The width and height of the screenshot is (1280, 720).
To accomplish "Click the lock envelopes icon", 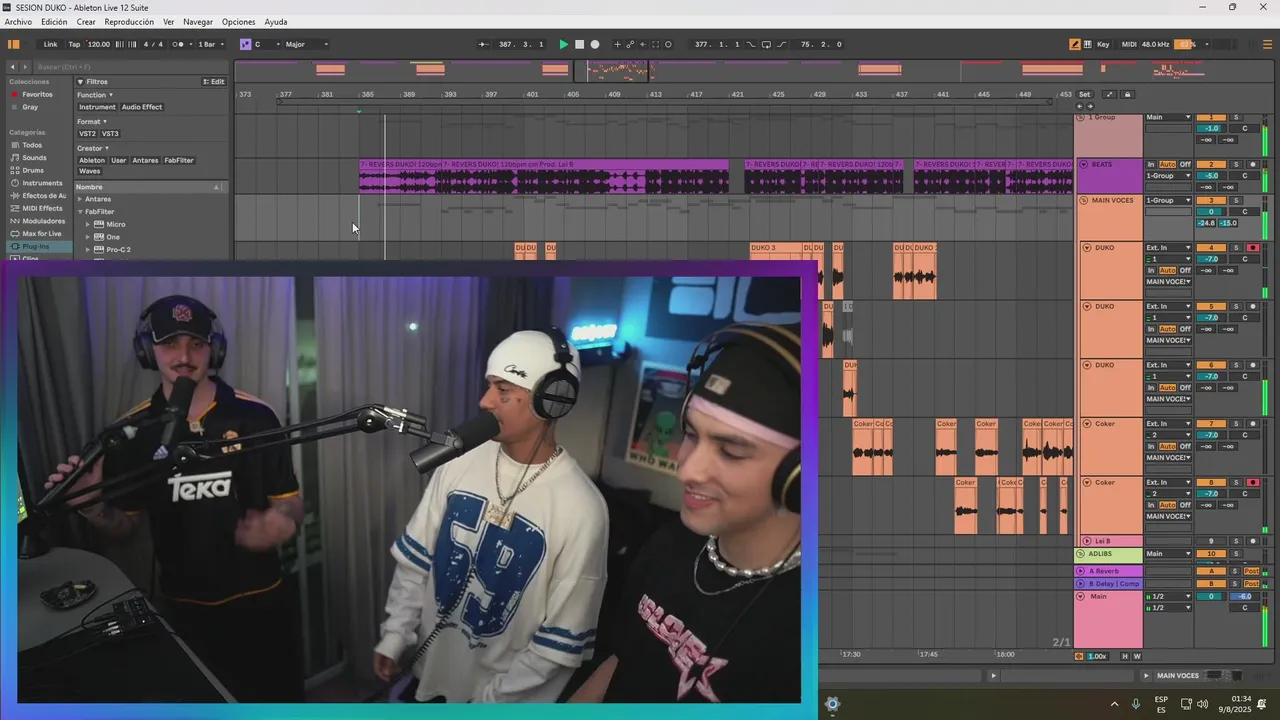I will (1128, 94).
